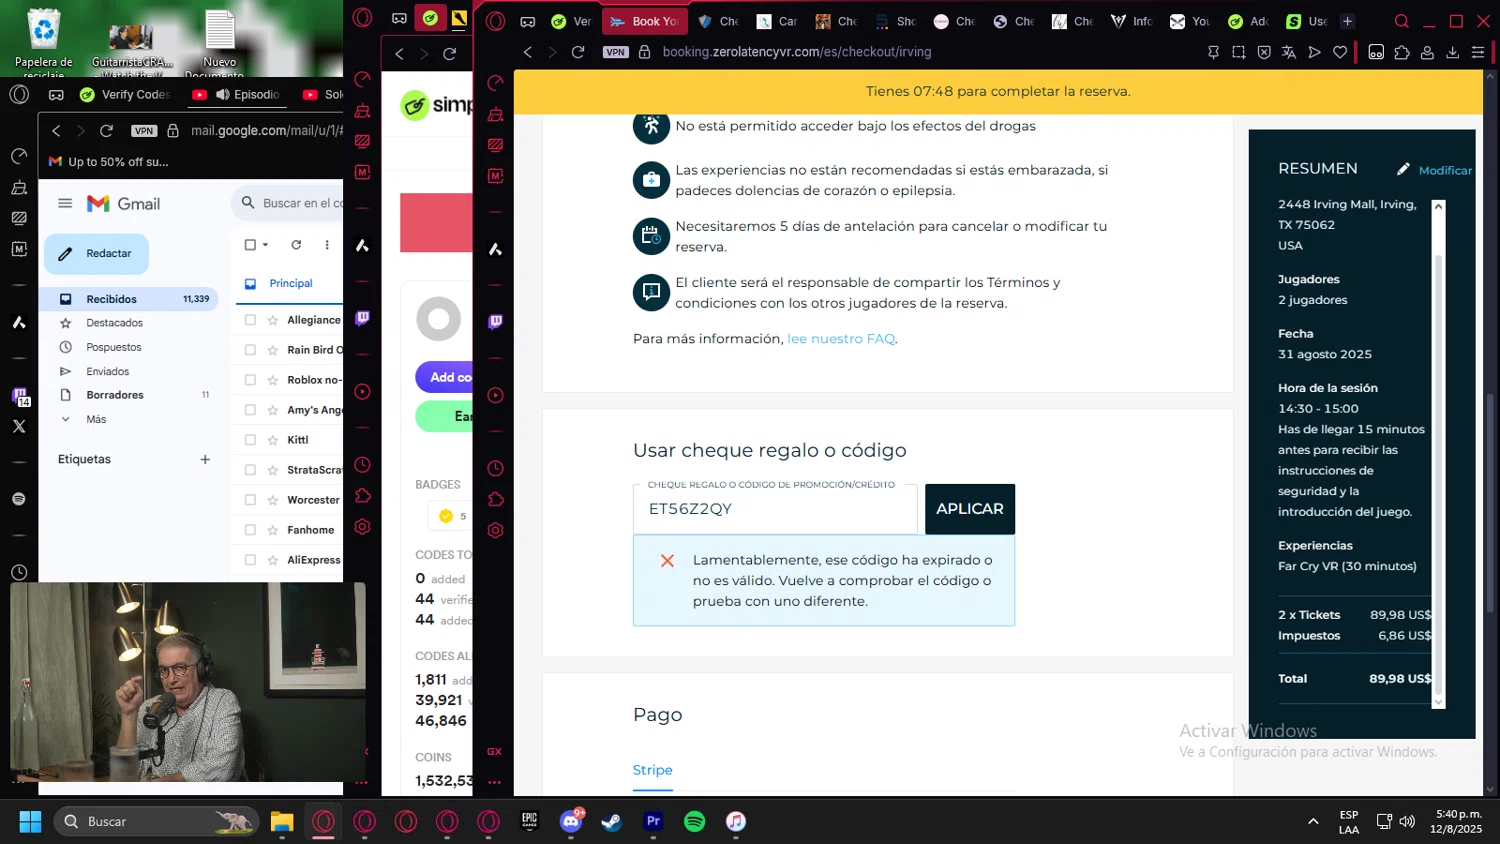Click the gift code input field
The image size is (1500, 844).
click(775, 509)
